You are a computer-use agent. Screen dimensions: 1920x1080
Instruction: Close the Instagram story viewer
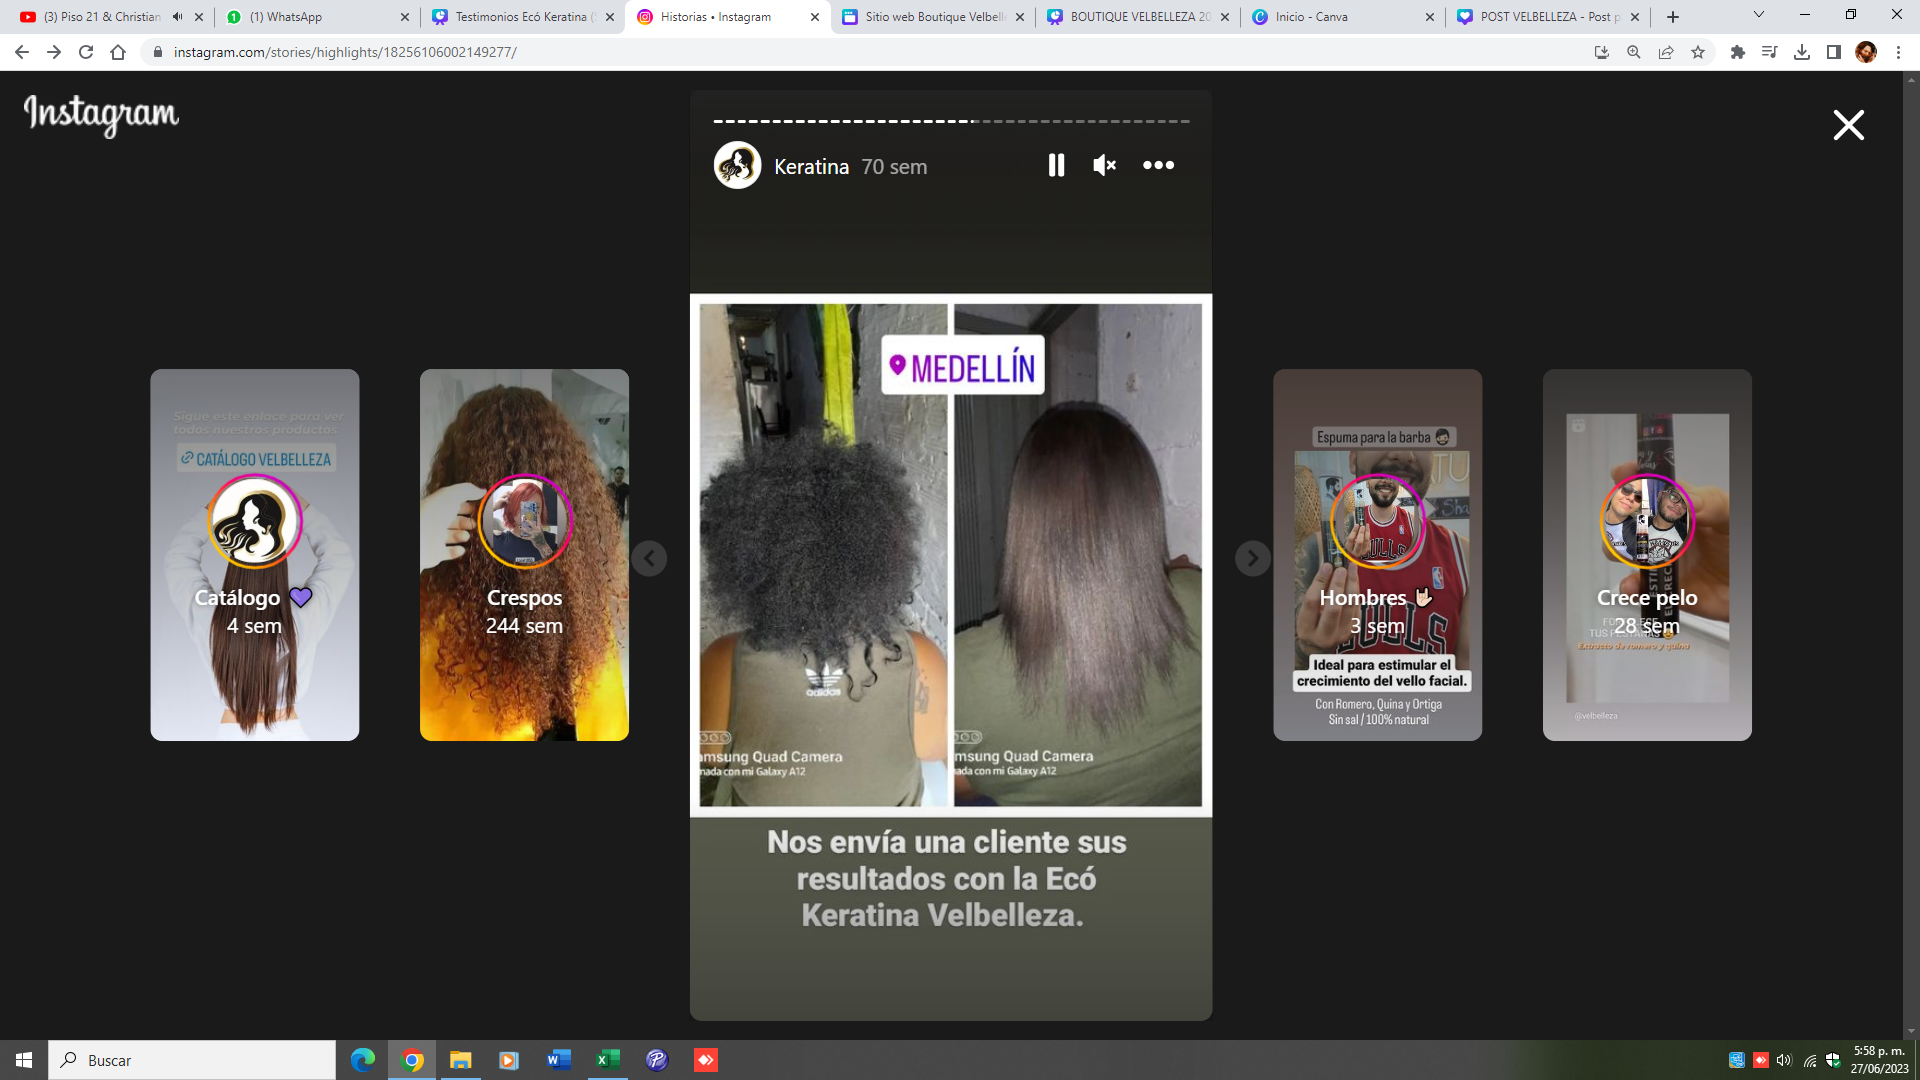tap(1848, 125)
